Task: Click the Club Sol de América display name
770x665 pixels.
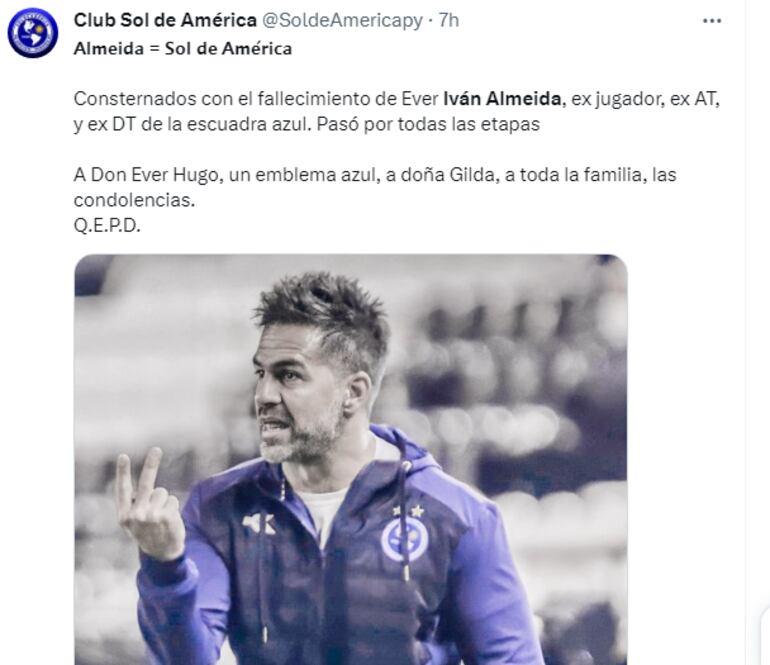Action: 165,20
